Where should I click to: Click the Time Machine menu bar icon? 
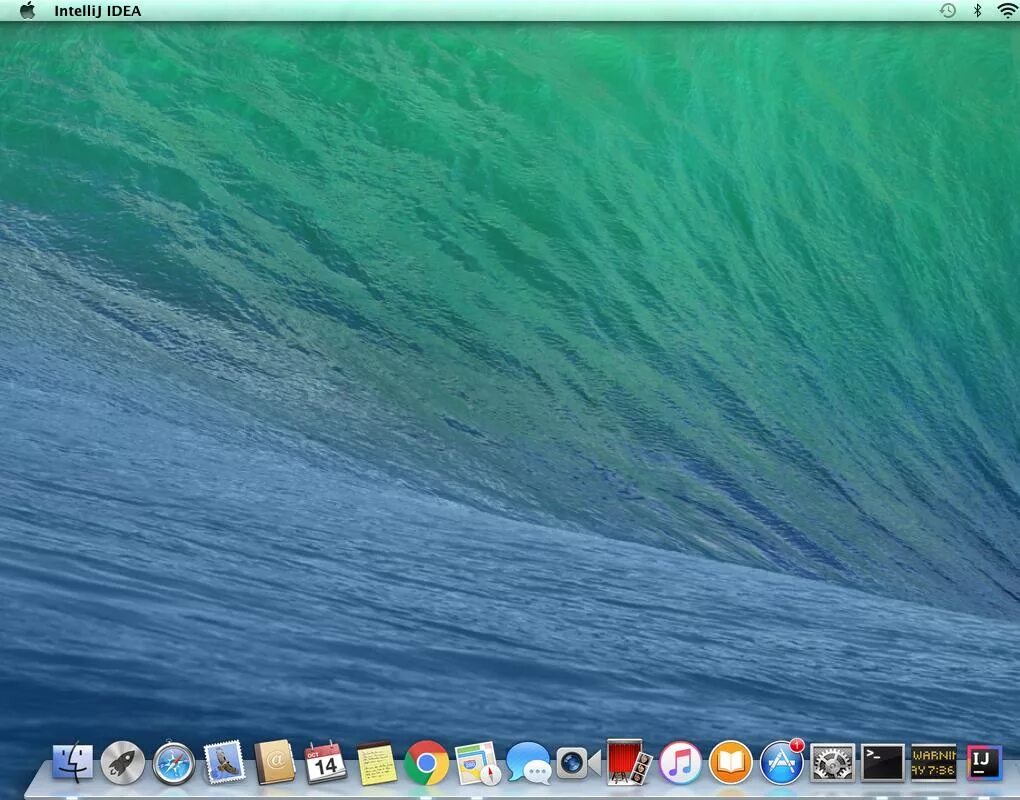pyautogui.click(x=948, y=10)
